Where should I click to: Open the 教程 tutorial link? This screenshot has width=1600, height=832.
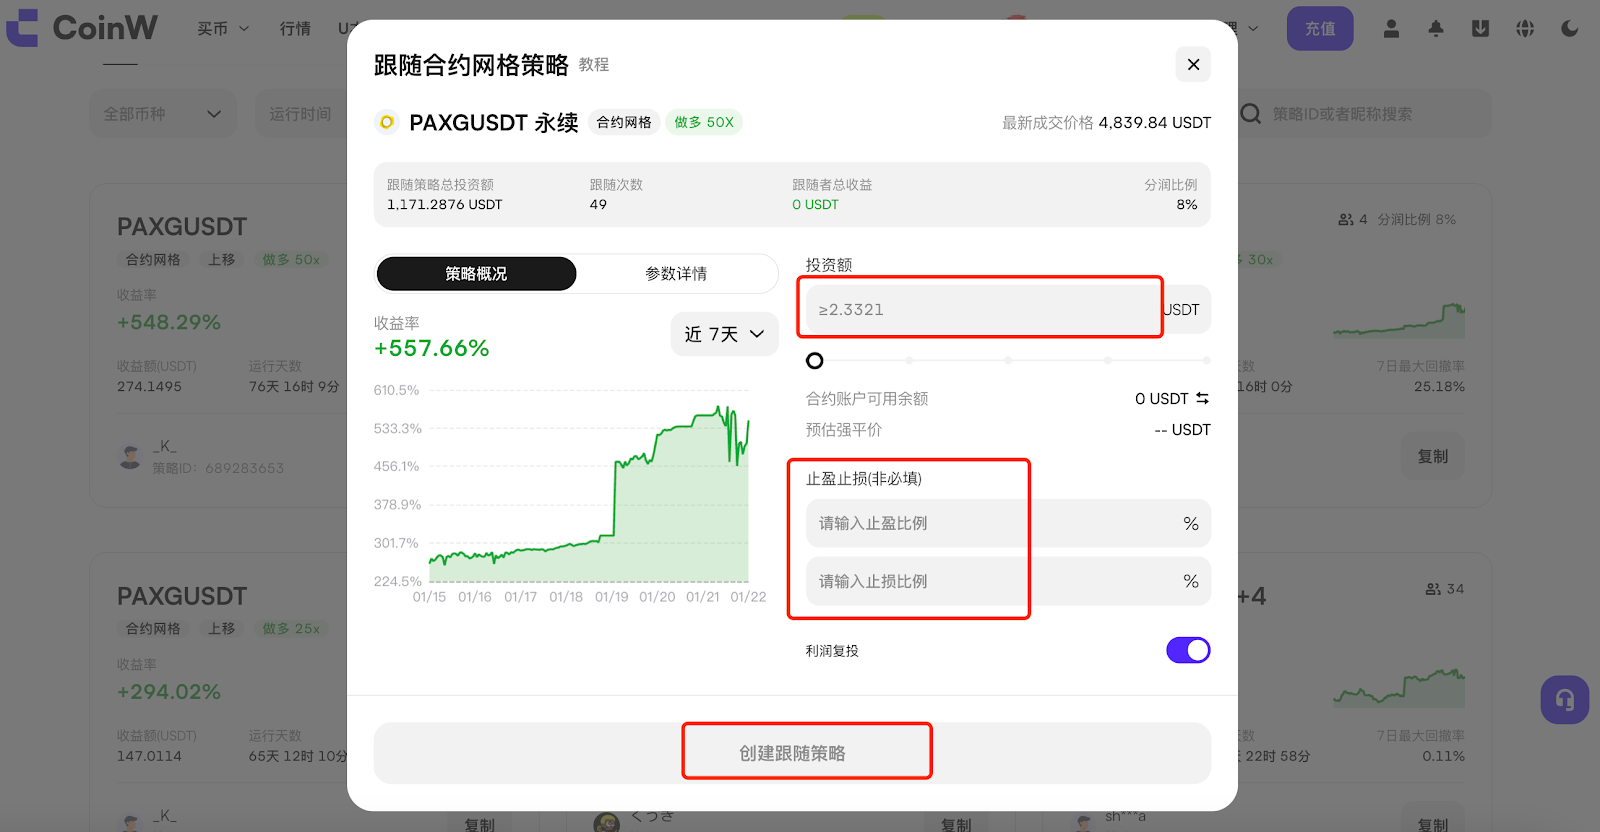coord(594,65)
